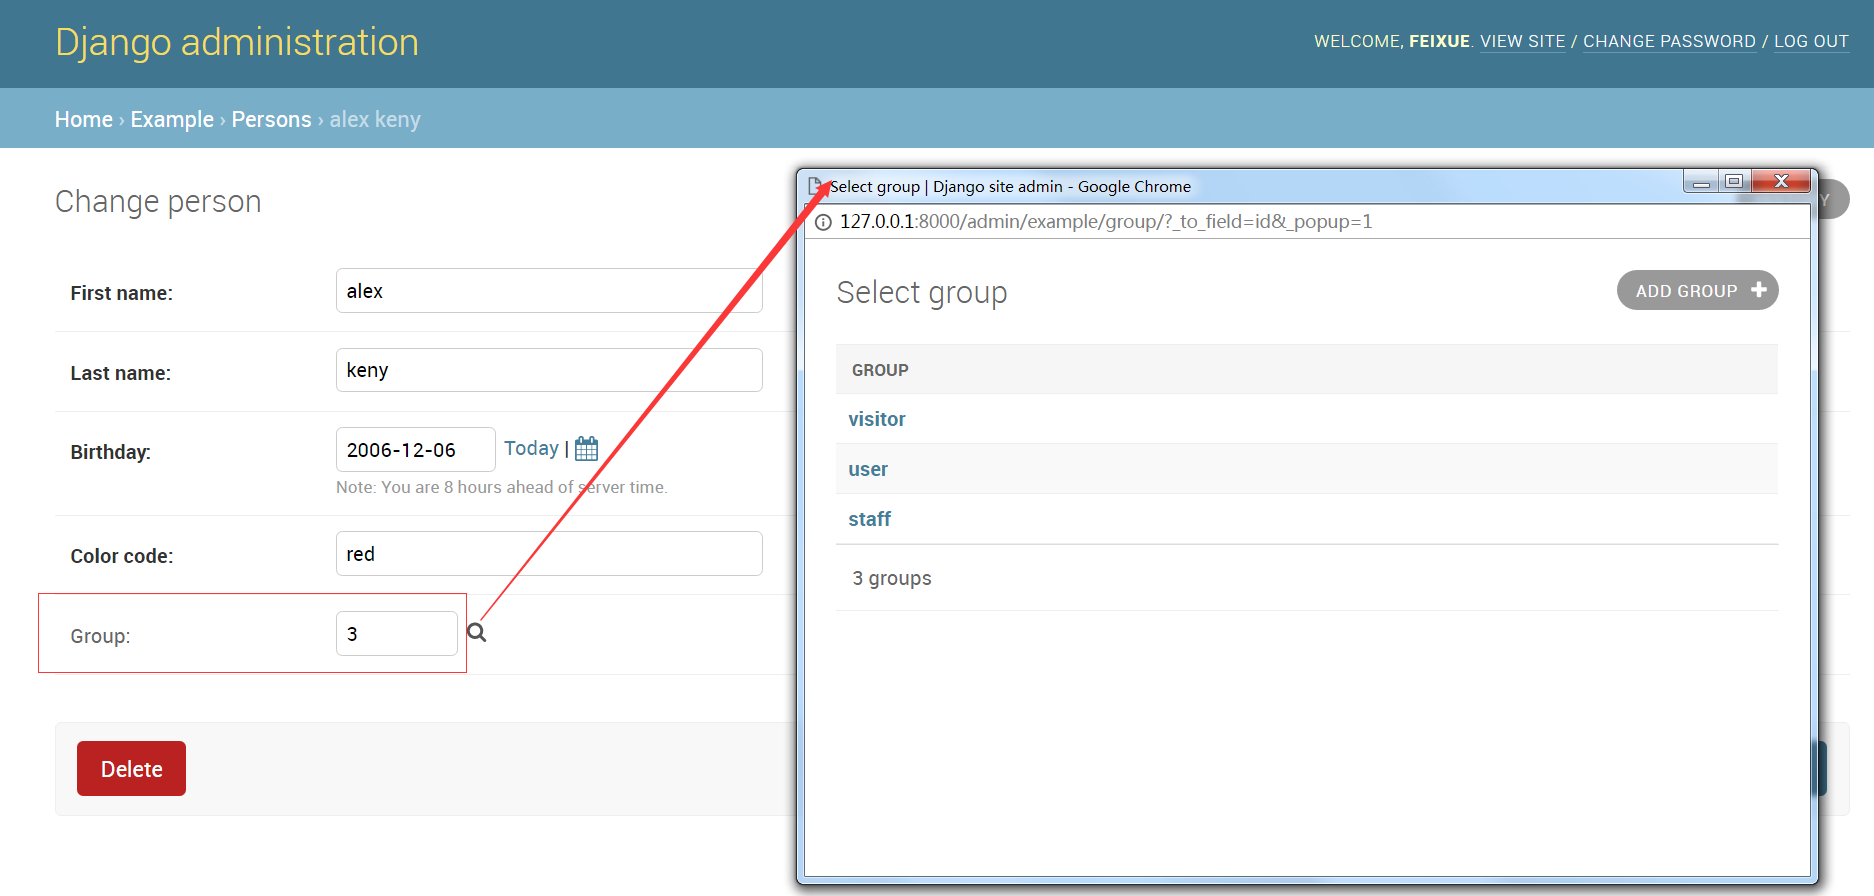Click the GROUP column header

880,370
